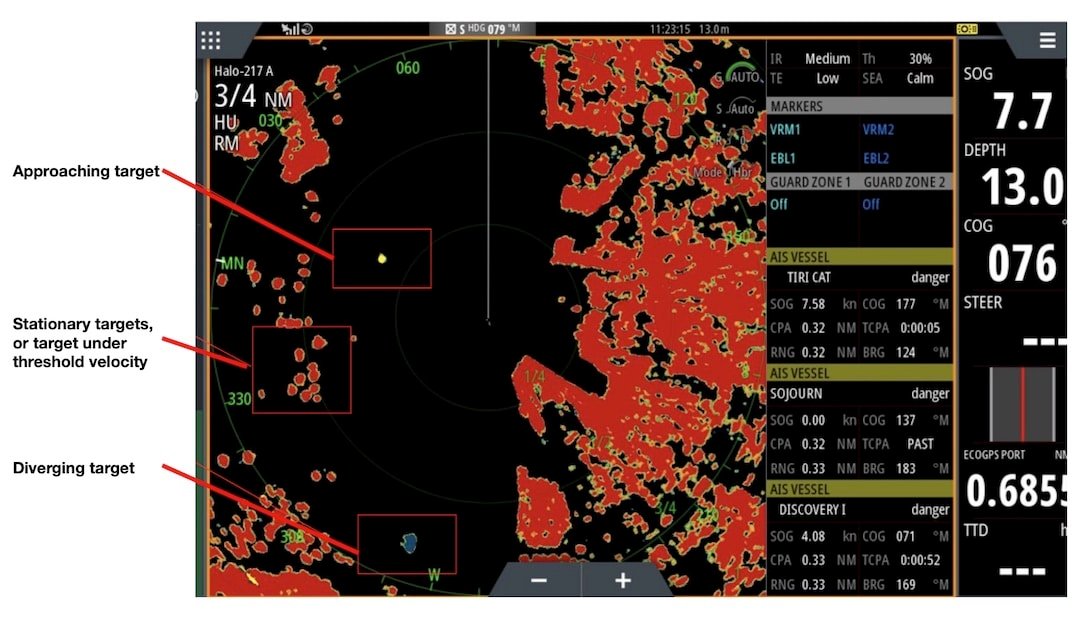
Task: Click the gain control labeled G AUTO
Action: click(x=734, y=78)
